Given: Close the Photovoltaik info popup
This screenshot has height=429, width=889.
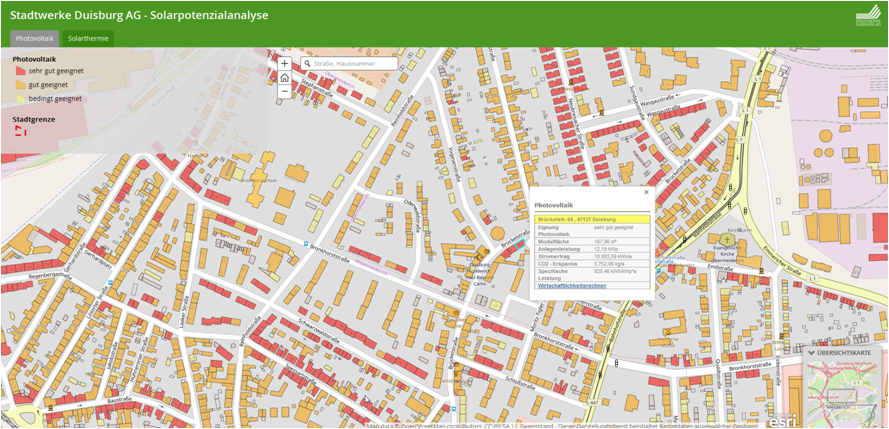Looking at the screenshot, I should tap(646, 192).
